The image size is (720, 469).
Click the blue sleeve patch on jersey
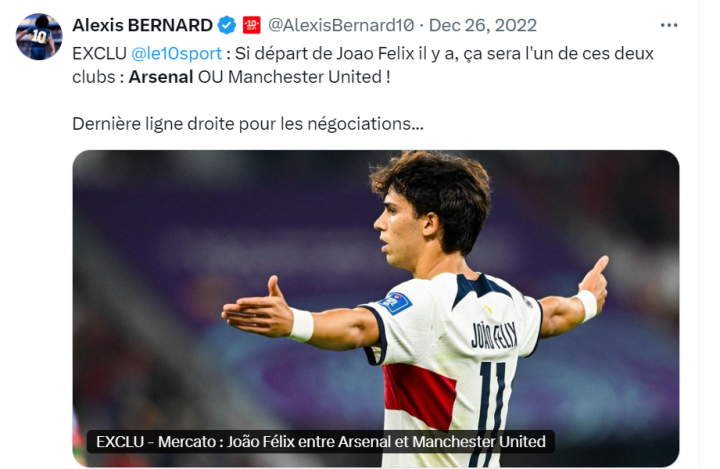(397, 302)
